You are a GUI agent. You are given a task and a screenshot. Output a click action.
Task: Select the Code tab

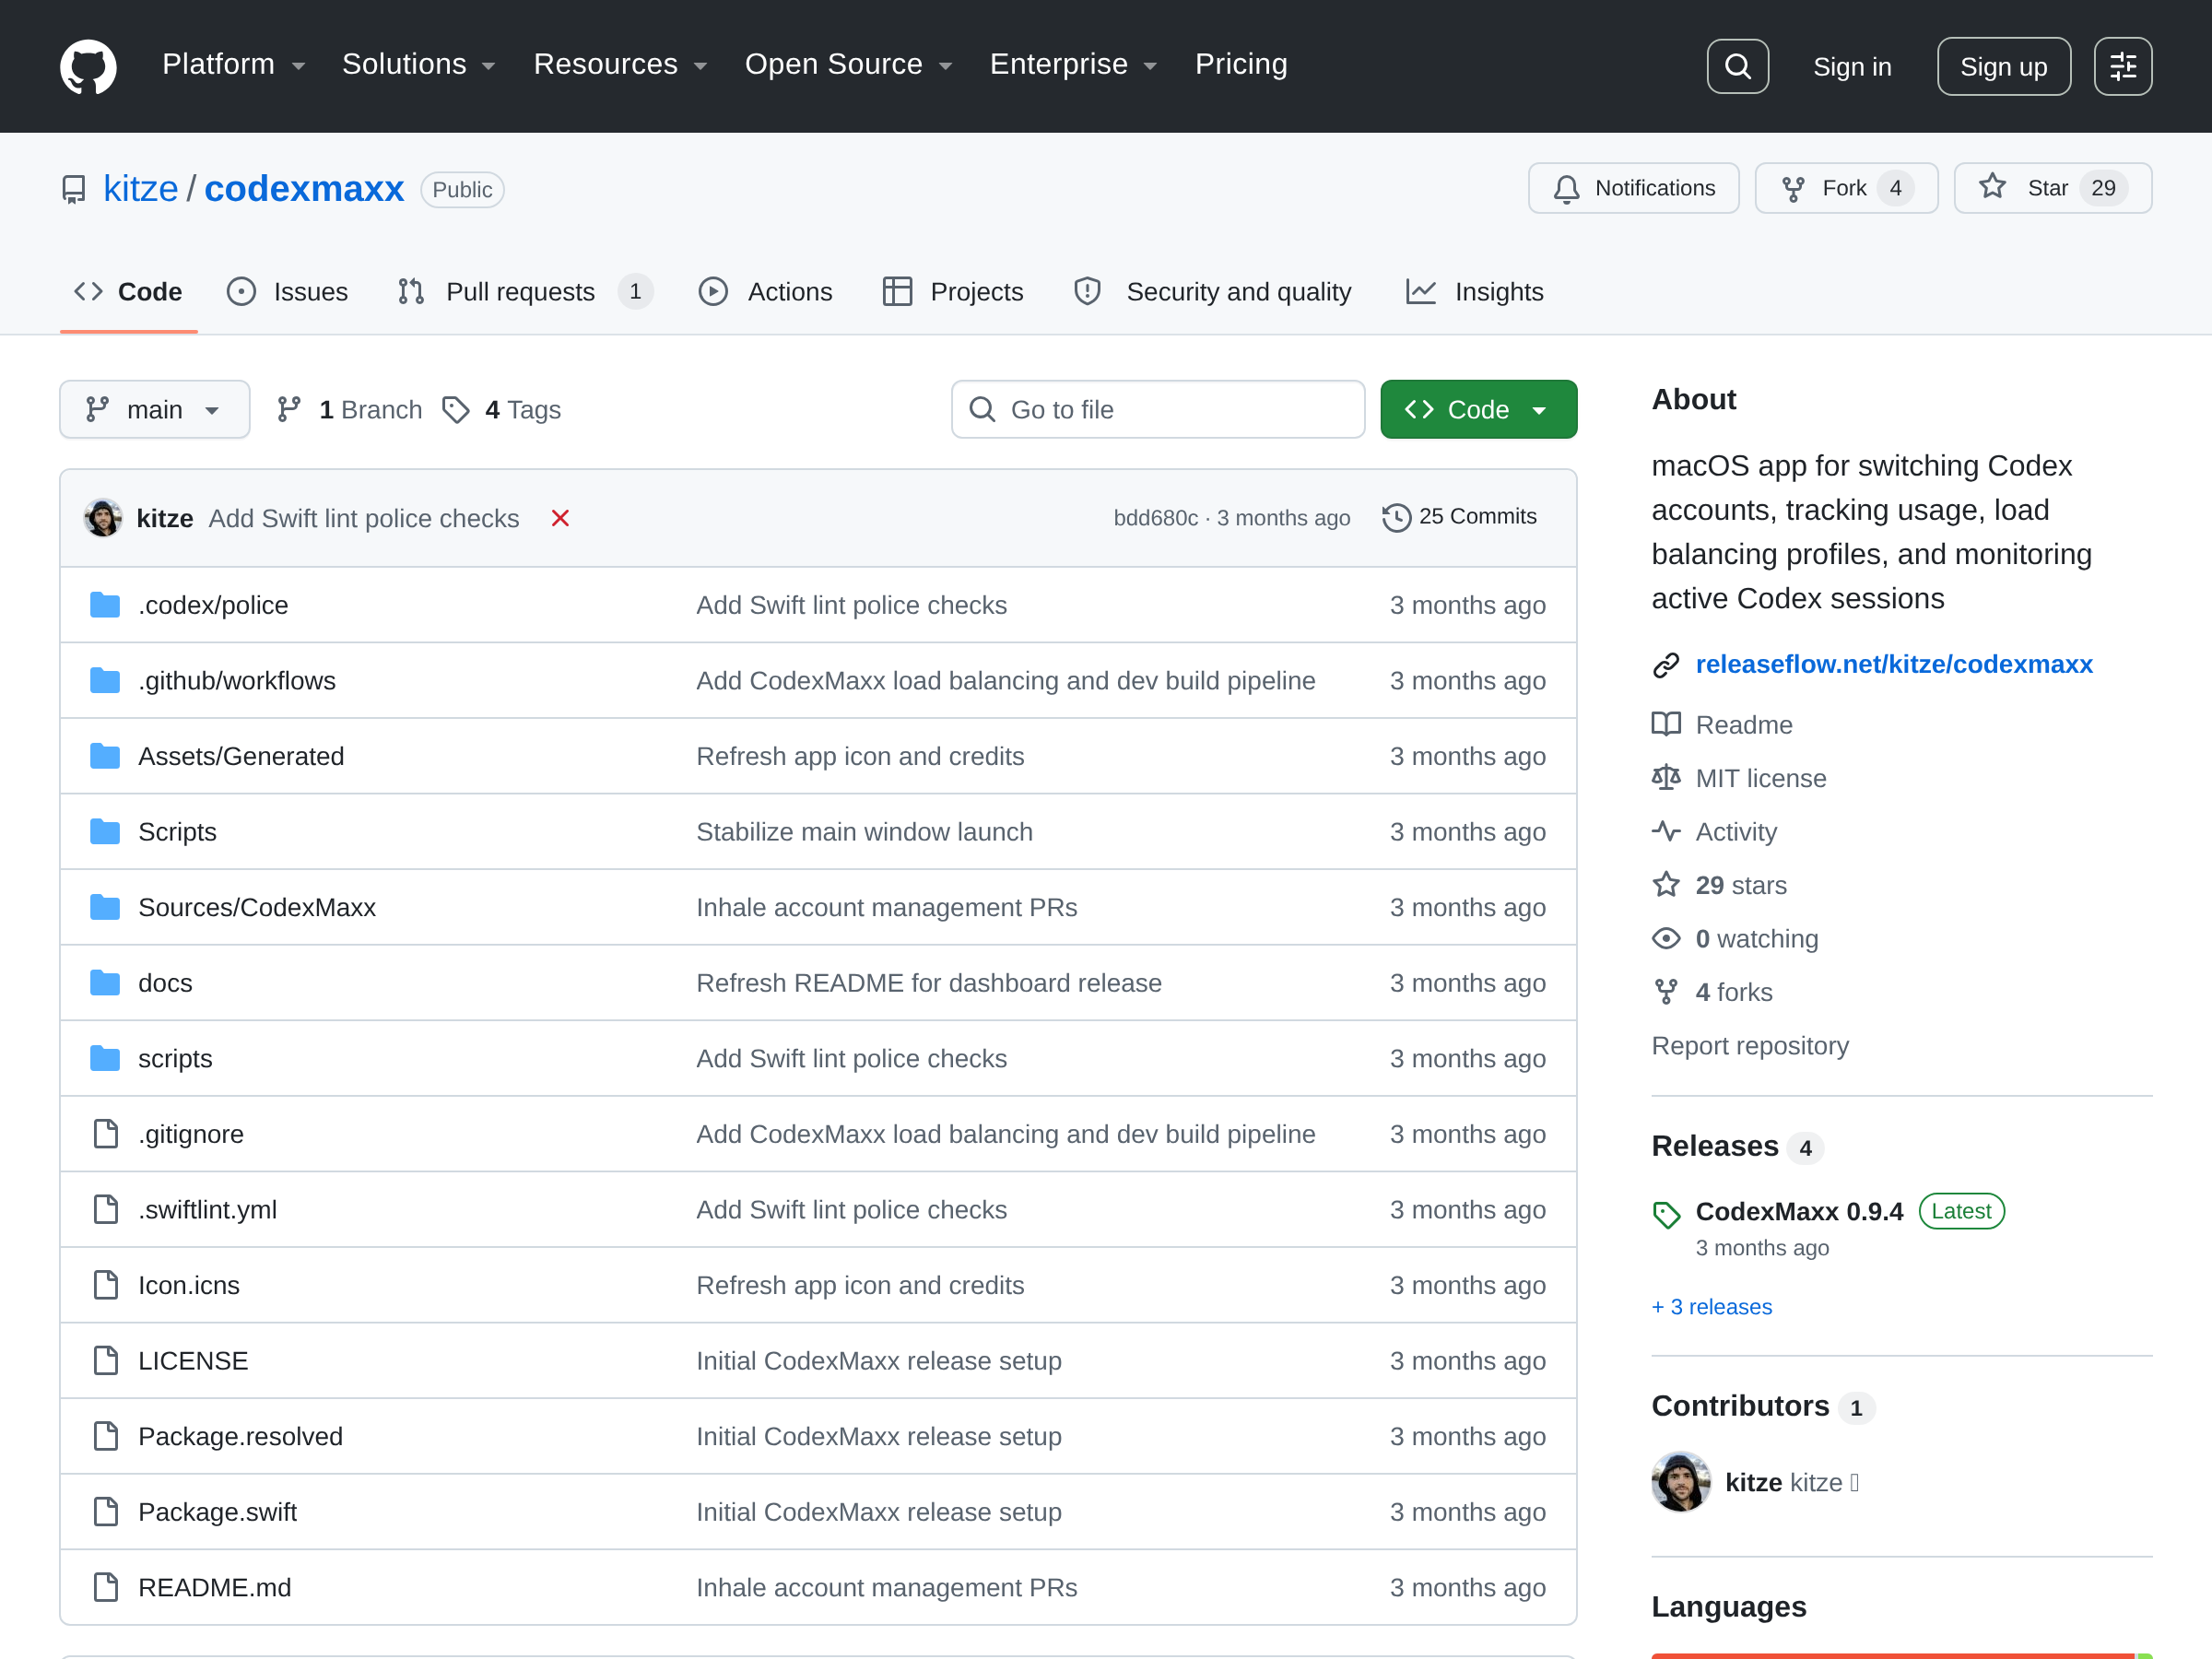[x=129, y=292]
